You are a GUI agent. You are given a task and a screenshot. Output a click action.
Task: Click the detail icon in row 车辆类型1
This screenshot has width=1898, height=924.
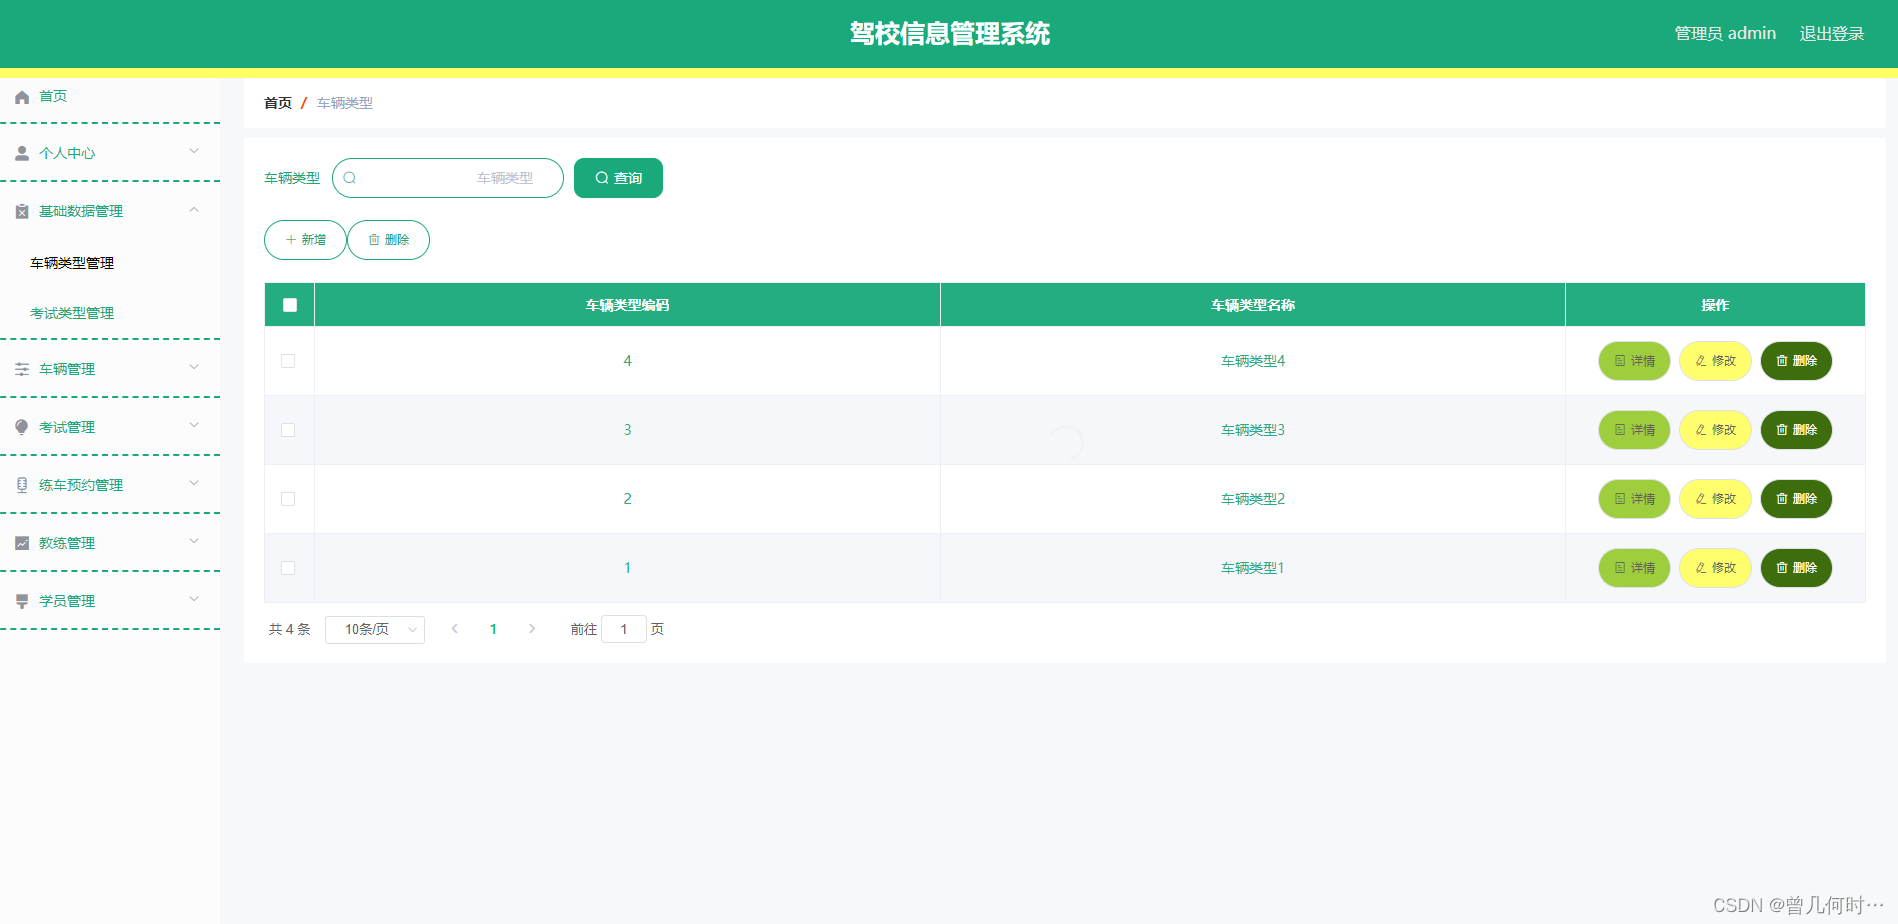[x=1620, y=568]
